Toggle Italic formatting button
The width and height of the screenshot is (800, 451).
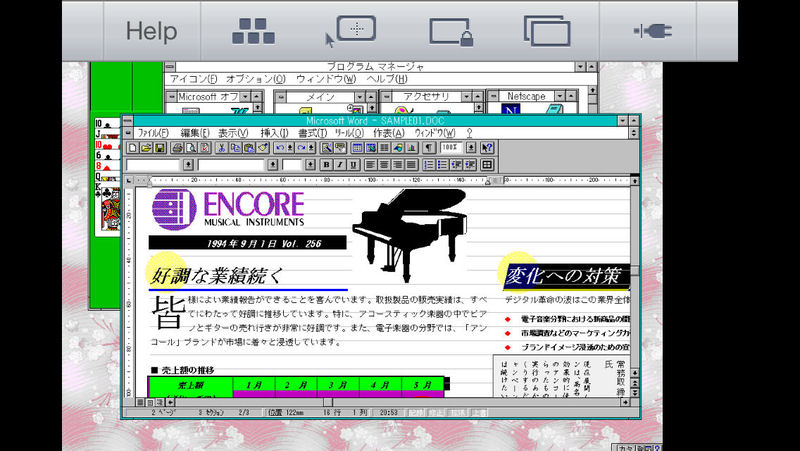[340, 165]
